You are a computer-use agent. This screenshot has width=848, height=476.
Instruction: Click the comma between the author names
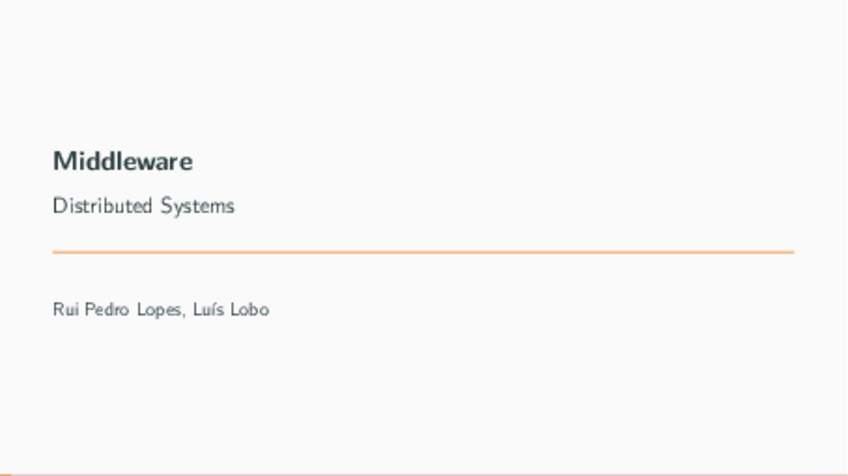pos(183,315)
